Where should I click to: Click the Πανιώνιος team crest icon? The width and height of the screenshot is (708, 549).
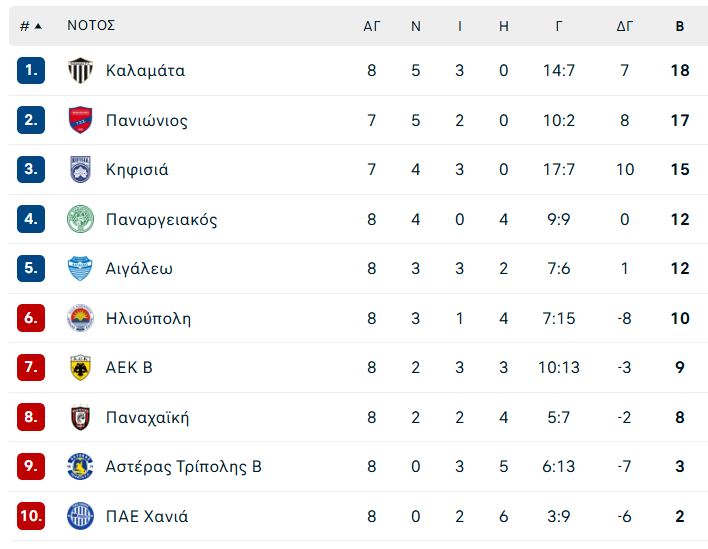click(x=80, y=120)
